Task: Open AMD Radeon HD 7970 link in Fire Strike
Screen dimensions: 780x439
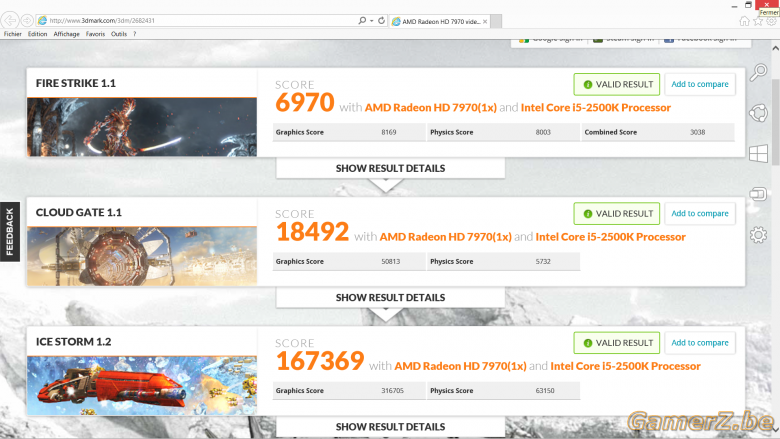Action: tap(431, 108)
